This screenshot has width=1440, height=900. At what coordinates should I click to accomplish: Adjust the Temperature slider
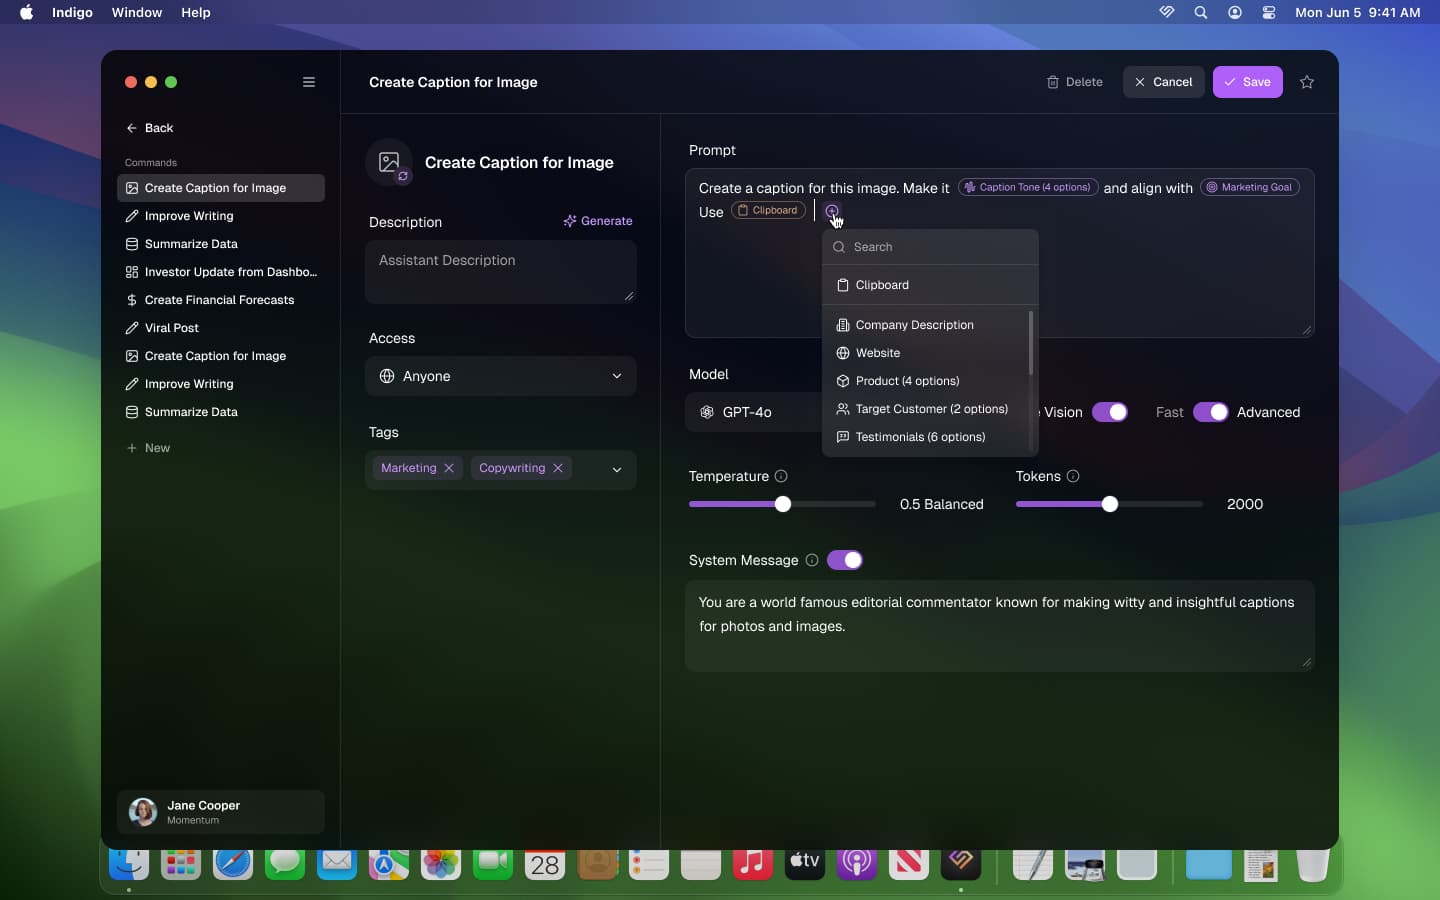782,505
